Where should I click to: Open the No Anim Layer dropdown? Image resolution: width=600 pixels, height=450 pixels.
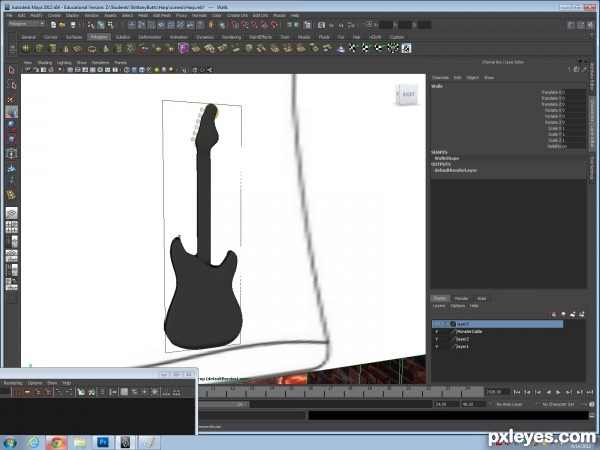pos(510,404)
